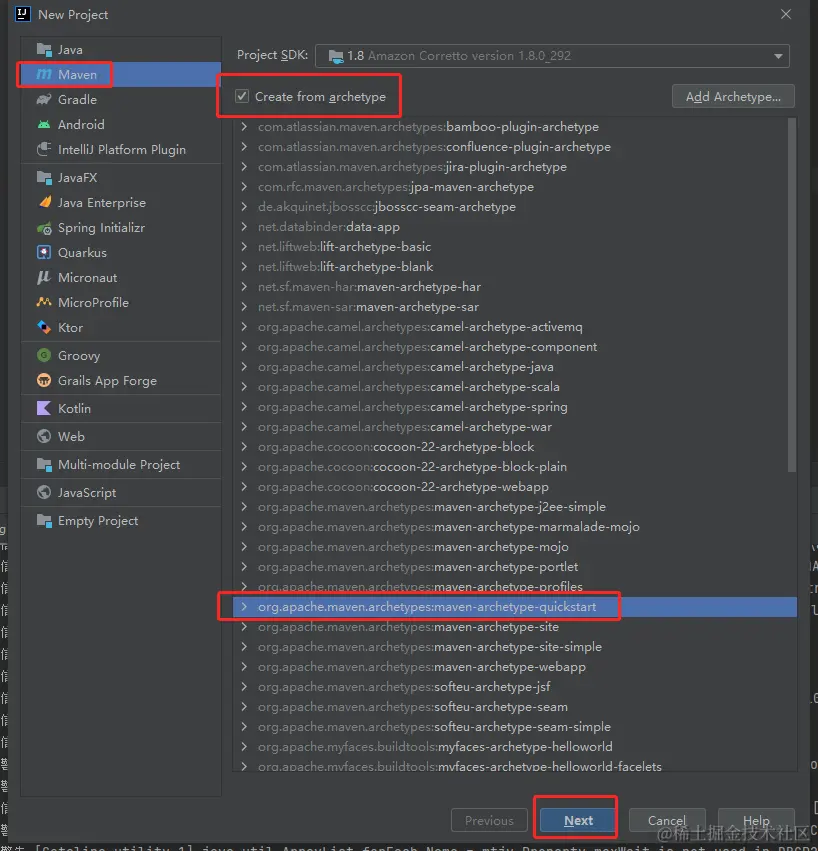Select maven-archetype-j2ee-simple archetype row

515,507
